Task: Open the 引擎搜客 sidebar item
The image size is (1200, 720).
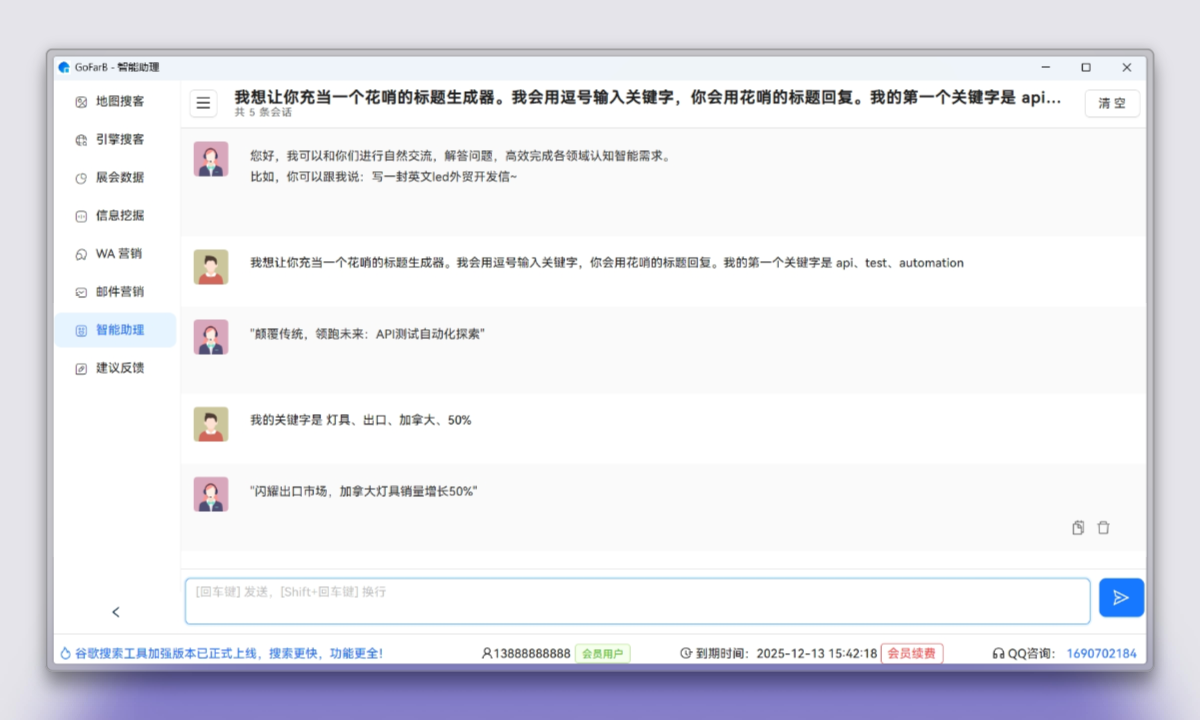Action: coord(115,139)
